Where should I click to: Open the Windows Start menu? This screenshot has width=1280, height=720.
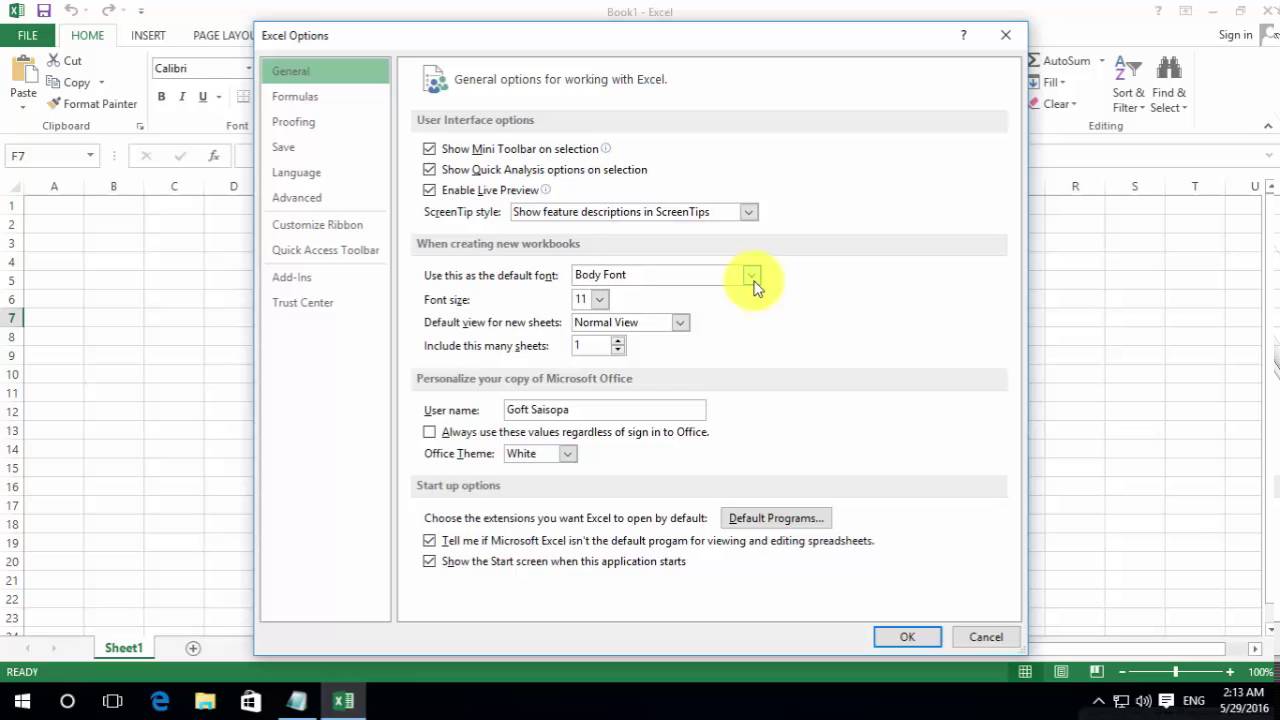tap(21, 701)
